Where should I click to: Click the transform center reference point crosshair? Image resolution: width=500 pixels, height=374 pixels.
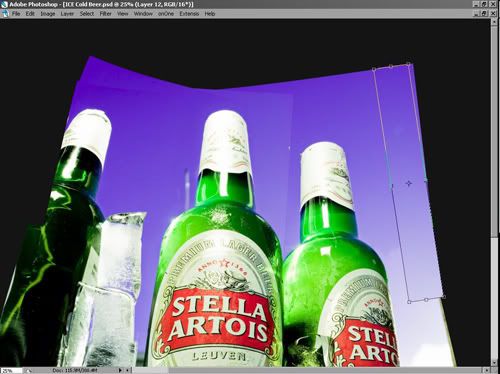click(409, 183)
